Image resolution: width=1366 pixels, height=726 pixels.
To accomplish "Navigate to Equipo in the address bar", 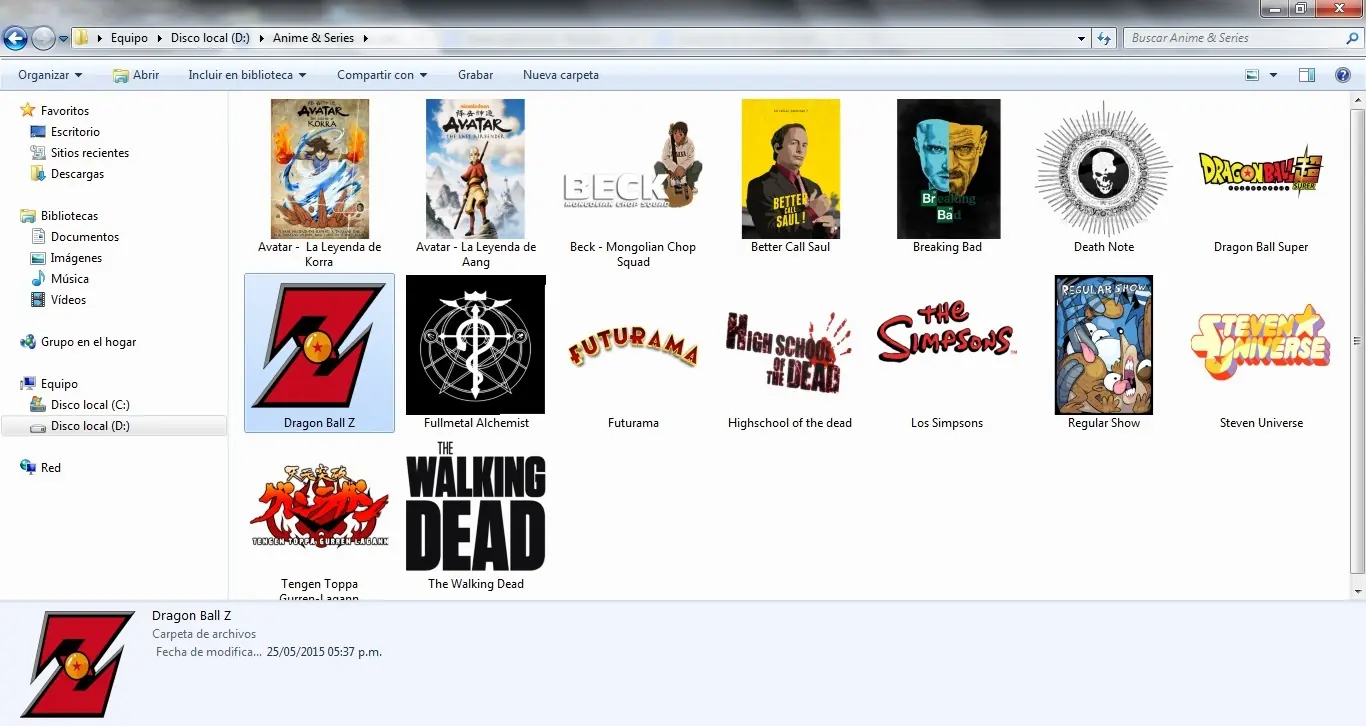I will [x=130, y=38].
